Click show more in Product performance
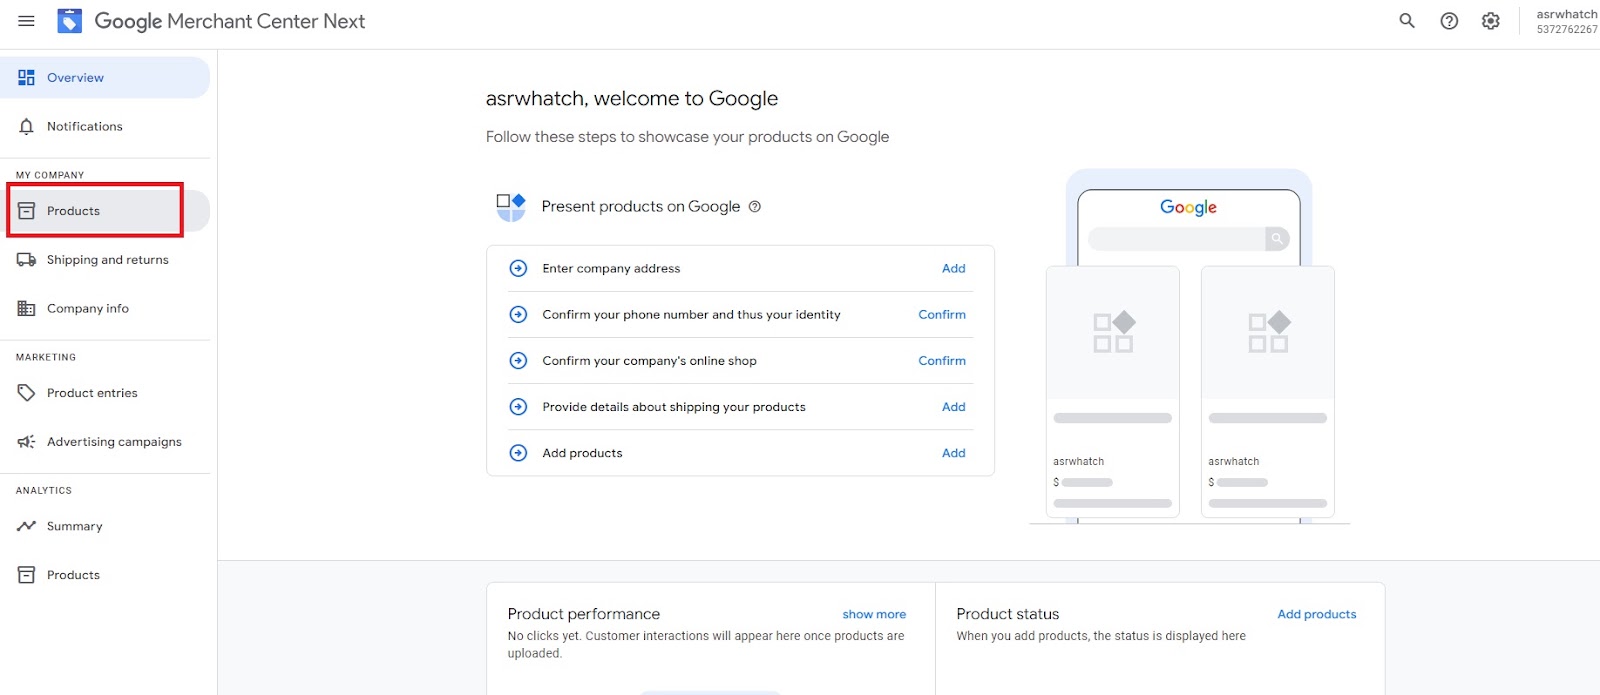This screenshot has width=1600, height=695. [874, 614]
